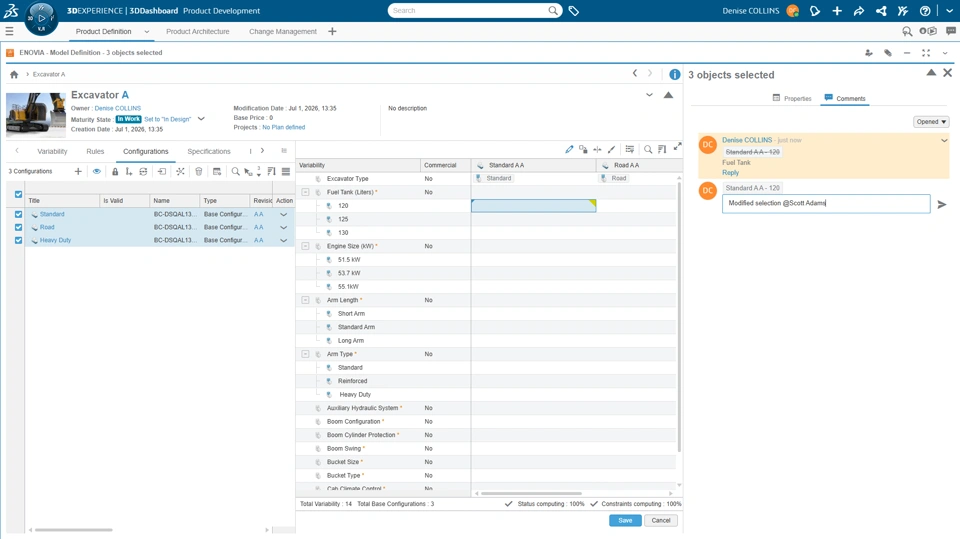Open the No Plan defined link
Viewport: 960px width, 539px height.
[283, 127]
